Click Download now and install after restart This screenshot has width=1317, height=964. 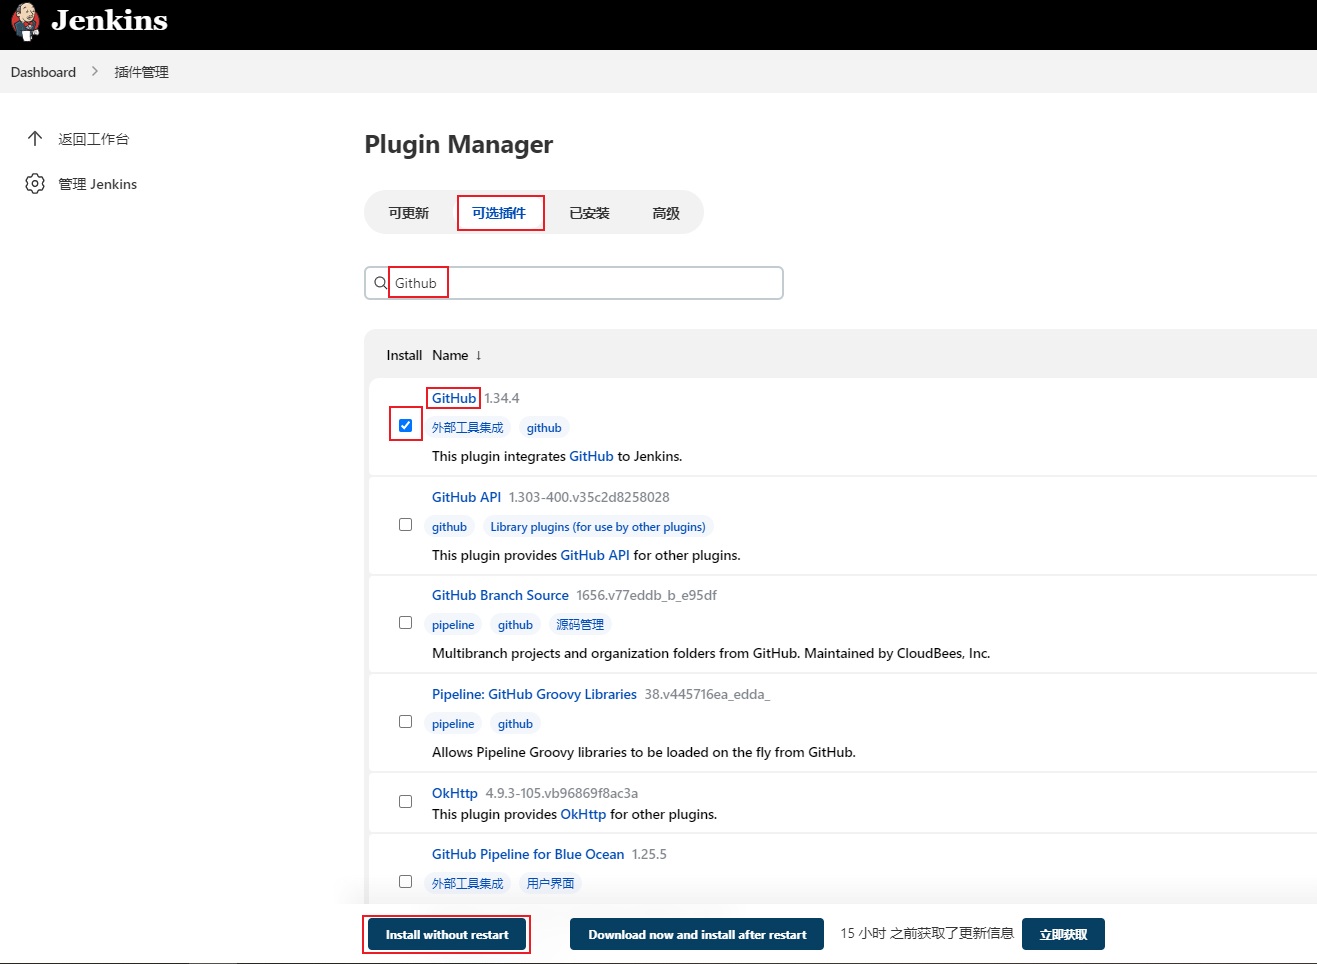click(x=697, y=934)
